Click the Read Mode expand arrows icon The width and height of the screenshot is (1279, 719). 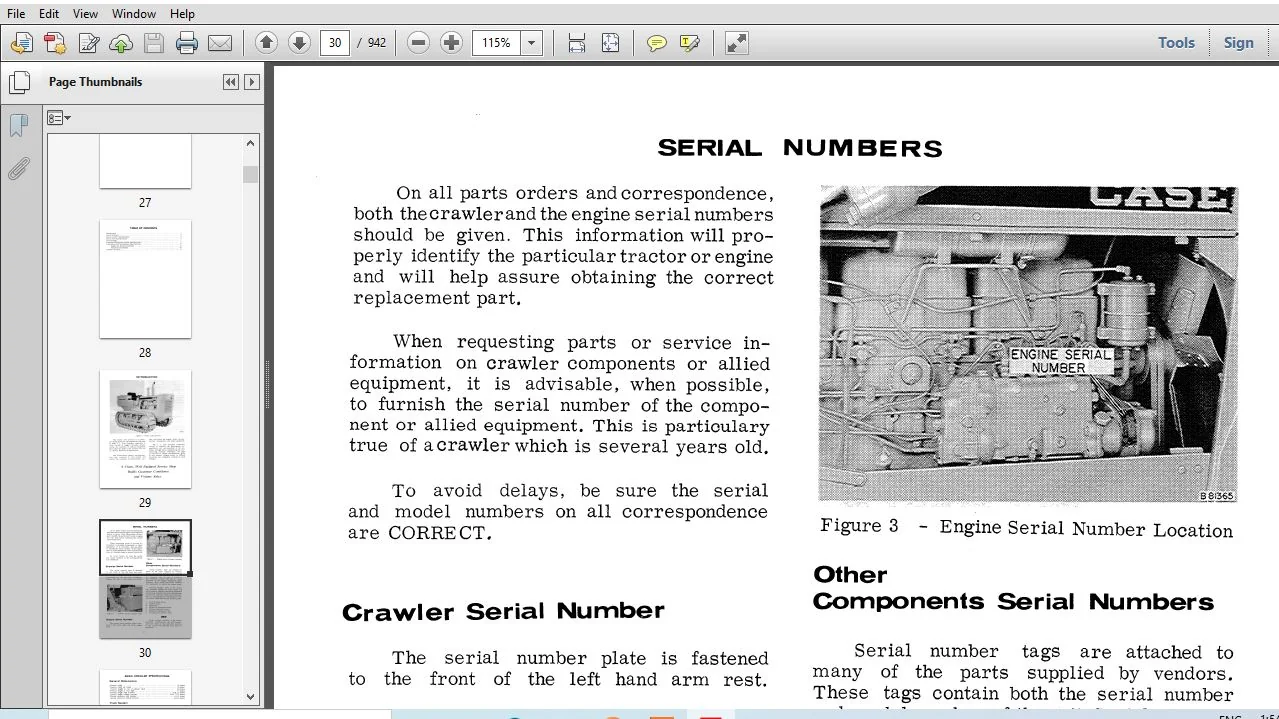click(x=737, y=43)
